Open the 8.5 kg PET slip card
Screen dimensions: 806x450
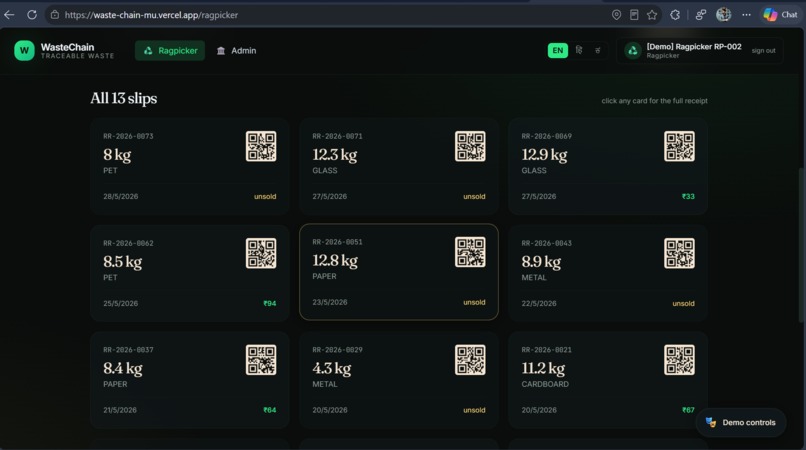click(190, 273)
